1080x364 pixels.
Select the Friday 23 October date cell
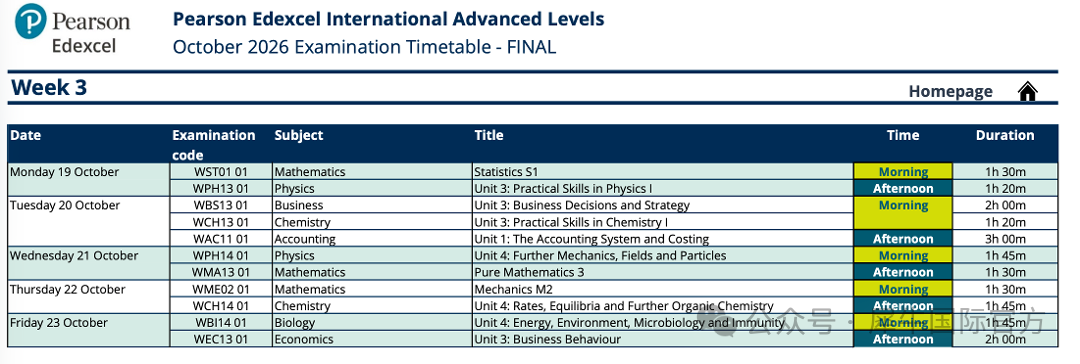tap(88, 331)
